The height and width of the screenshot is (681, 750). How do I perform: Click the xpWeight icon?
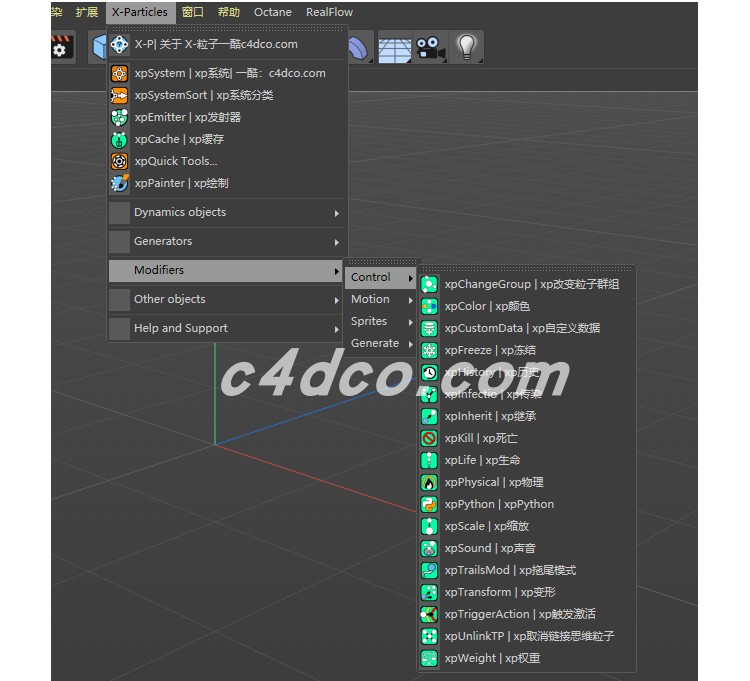coord(429,658)
